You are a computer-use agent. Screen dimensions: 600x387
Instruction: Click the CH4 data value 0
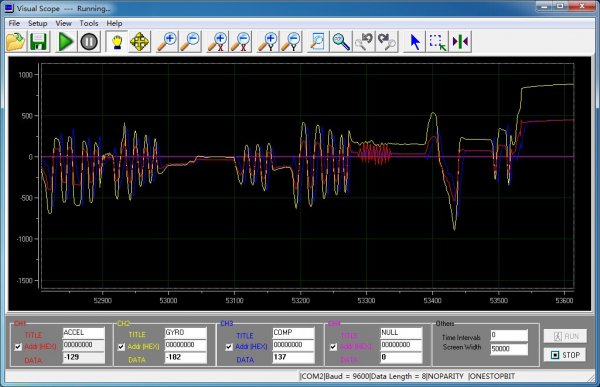(x=401, y=357)
